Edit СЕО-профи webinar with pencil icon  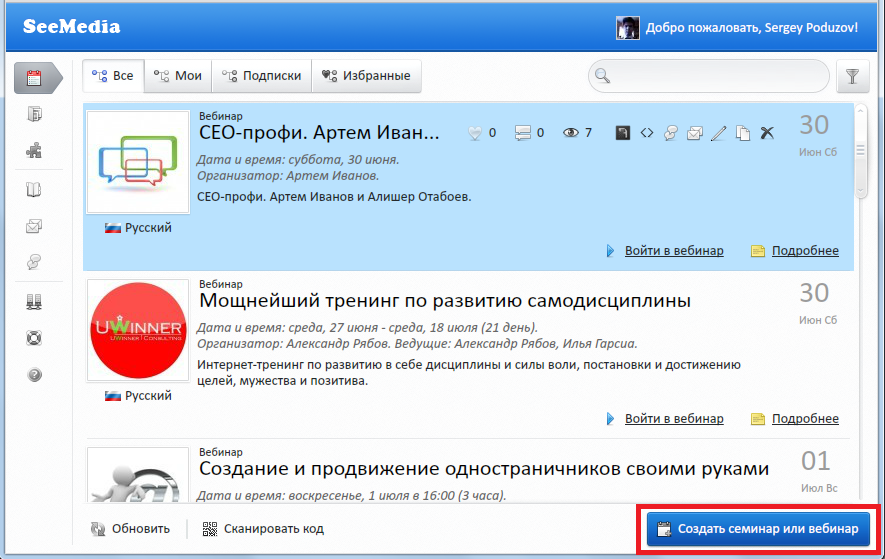pos(718,133)
